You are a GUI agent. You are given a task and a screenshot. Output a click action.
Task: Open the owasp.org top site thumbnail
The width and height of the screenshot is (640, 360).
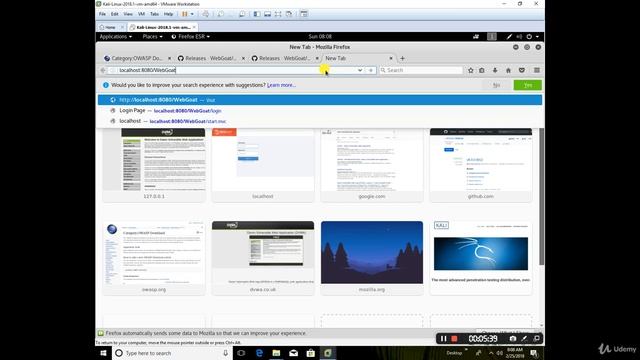[154, 258]
